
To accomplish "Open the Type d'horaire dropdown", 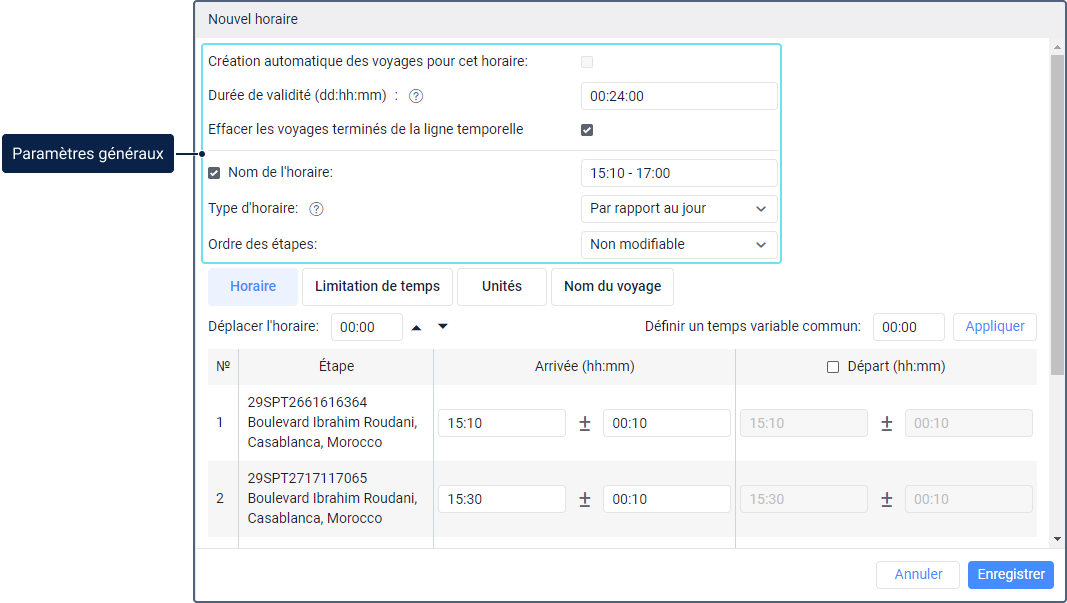I will pos(679,209).
